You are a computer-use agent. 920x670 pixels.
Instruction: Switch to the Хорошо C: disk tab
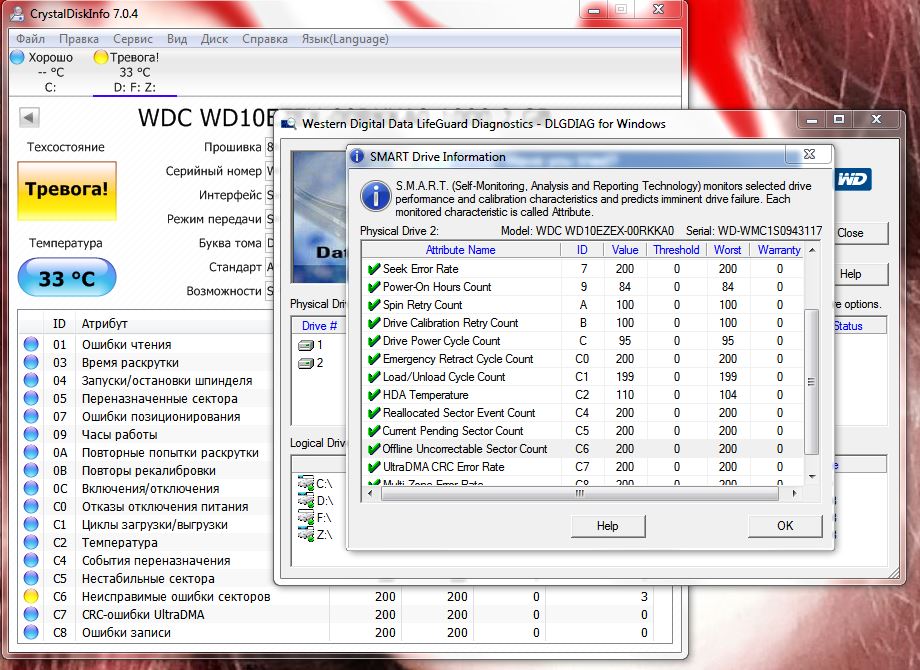(x=42, y=72)
